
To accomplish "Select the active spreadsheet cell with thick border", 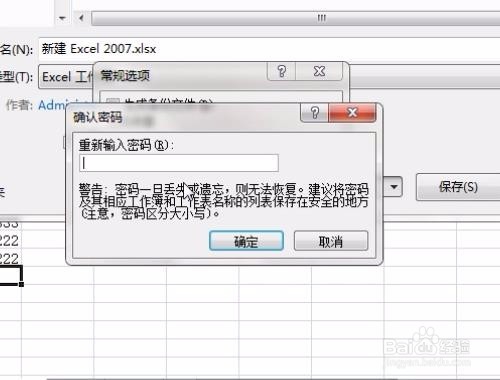I will pyautogui.click(x=11, y=275).
